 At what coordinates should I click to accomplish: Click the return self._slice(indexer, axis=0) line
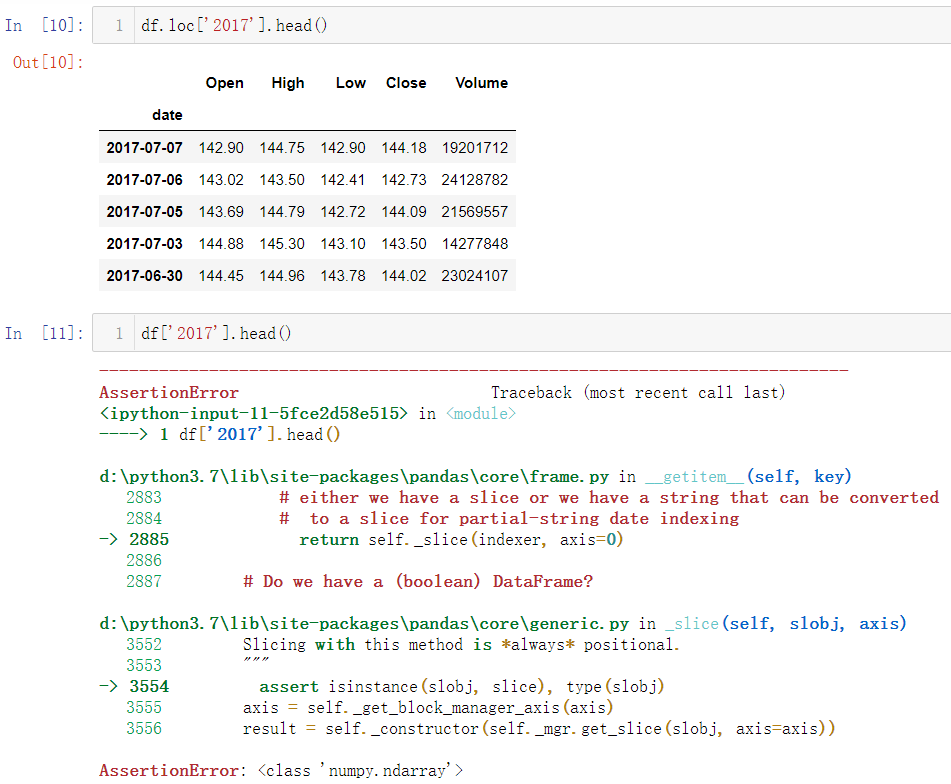[x=461, y=540]
